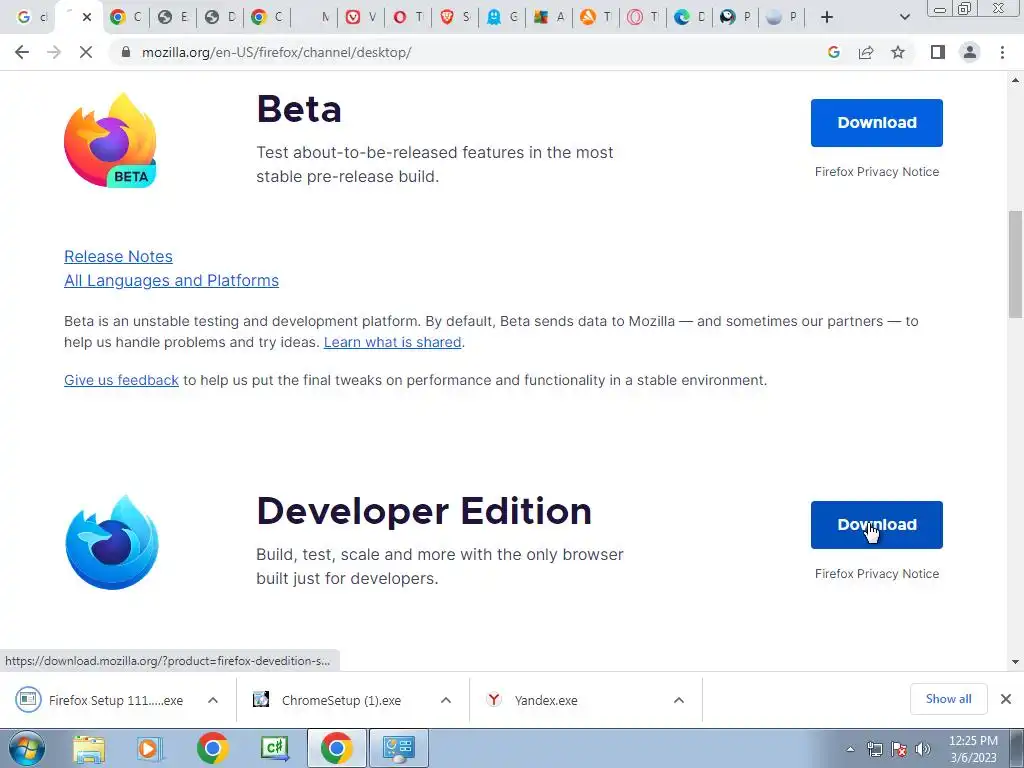1024x768 pixels.
Task: Switch to the Opera GX tab
Action: pyautogui.click(x=643, y=17)
